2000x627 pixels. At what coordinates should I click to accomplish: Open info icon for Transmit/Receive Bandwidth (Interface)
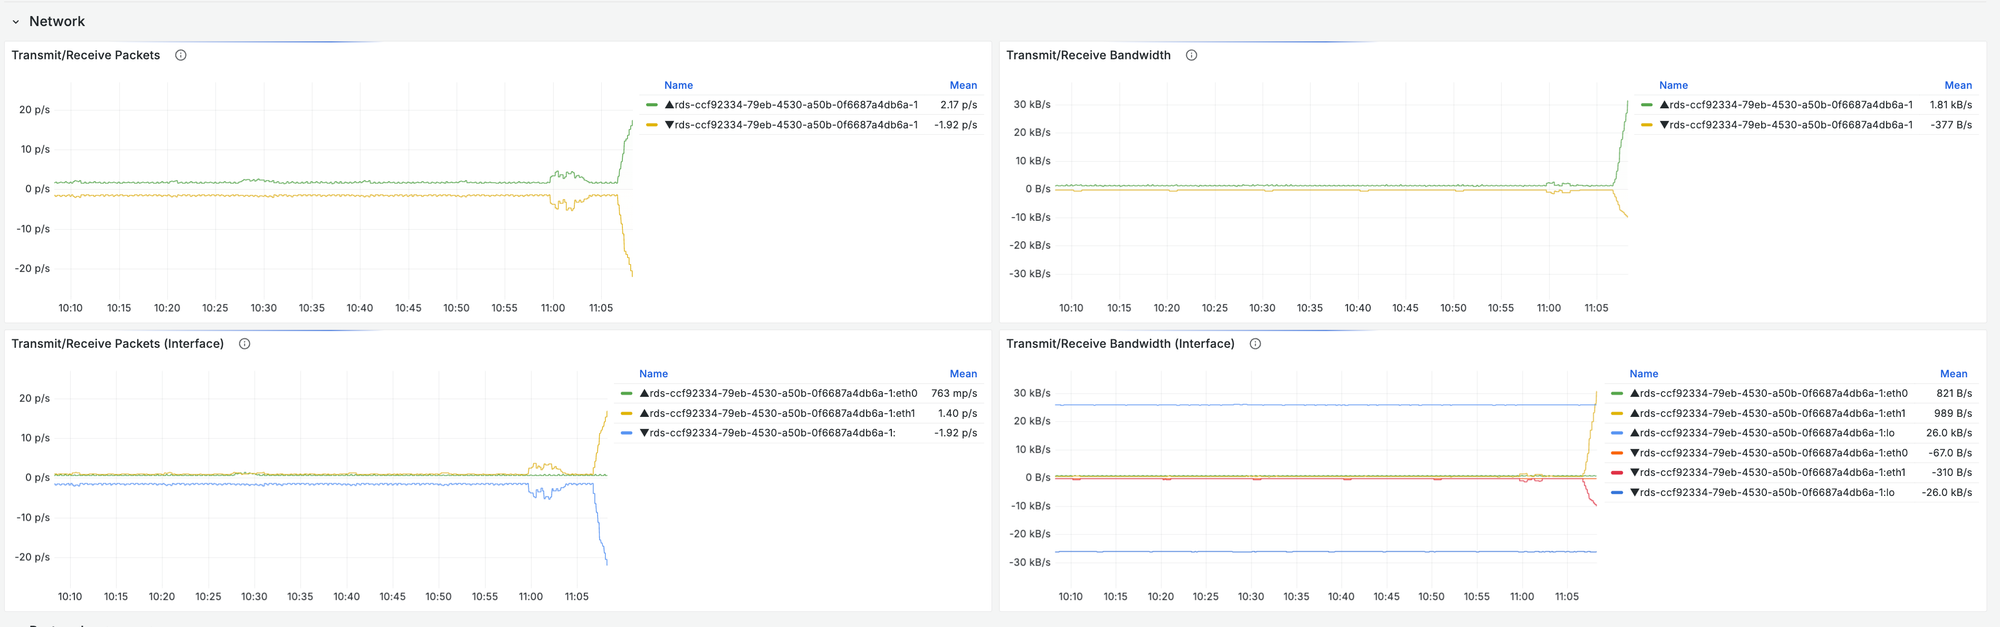click(x=1255, y=344)
